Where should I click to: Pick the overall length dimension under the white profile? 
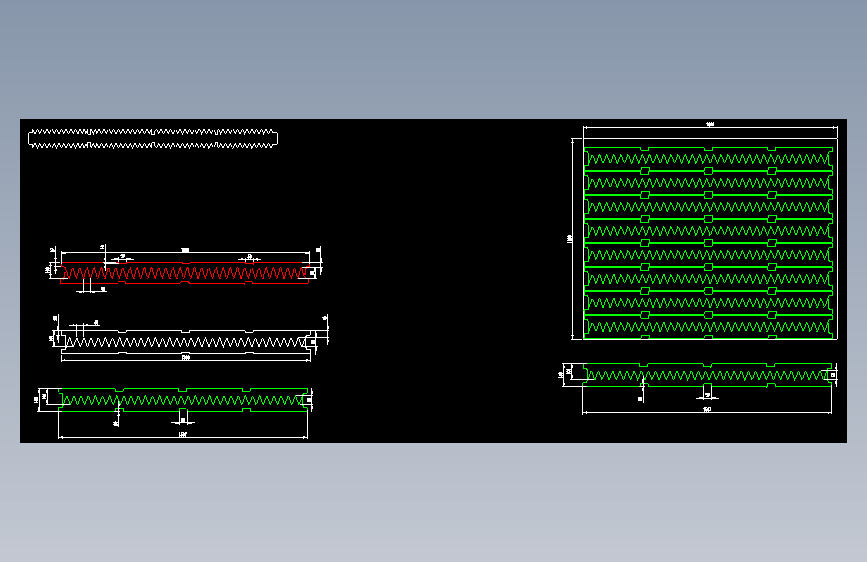tap(186, 358)
